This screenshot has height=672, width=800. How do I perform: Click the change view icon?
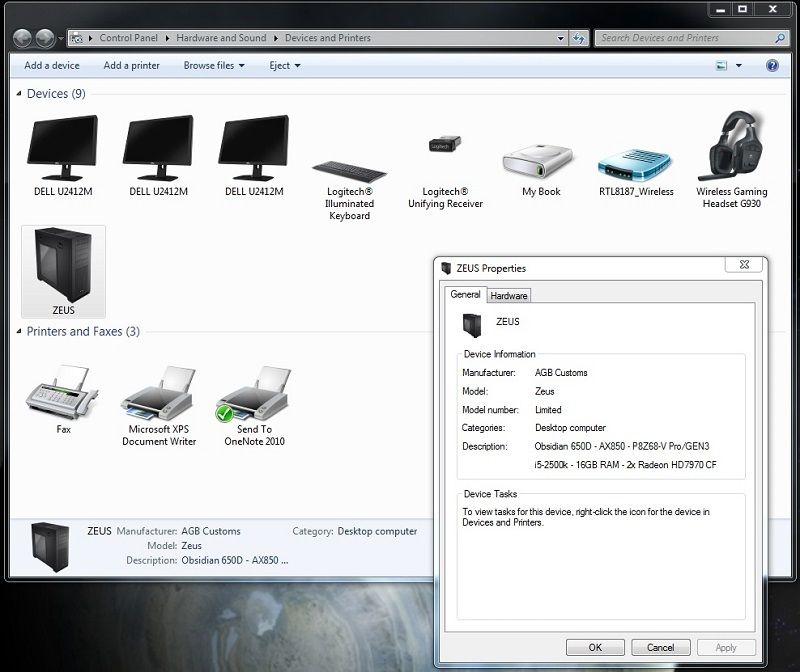(x=721, y=65)
